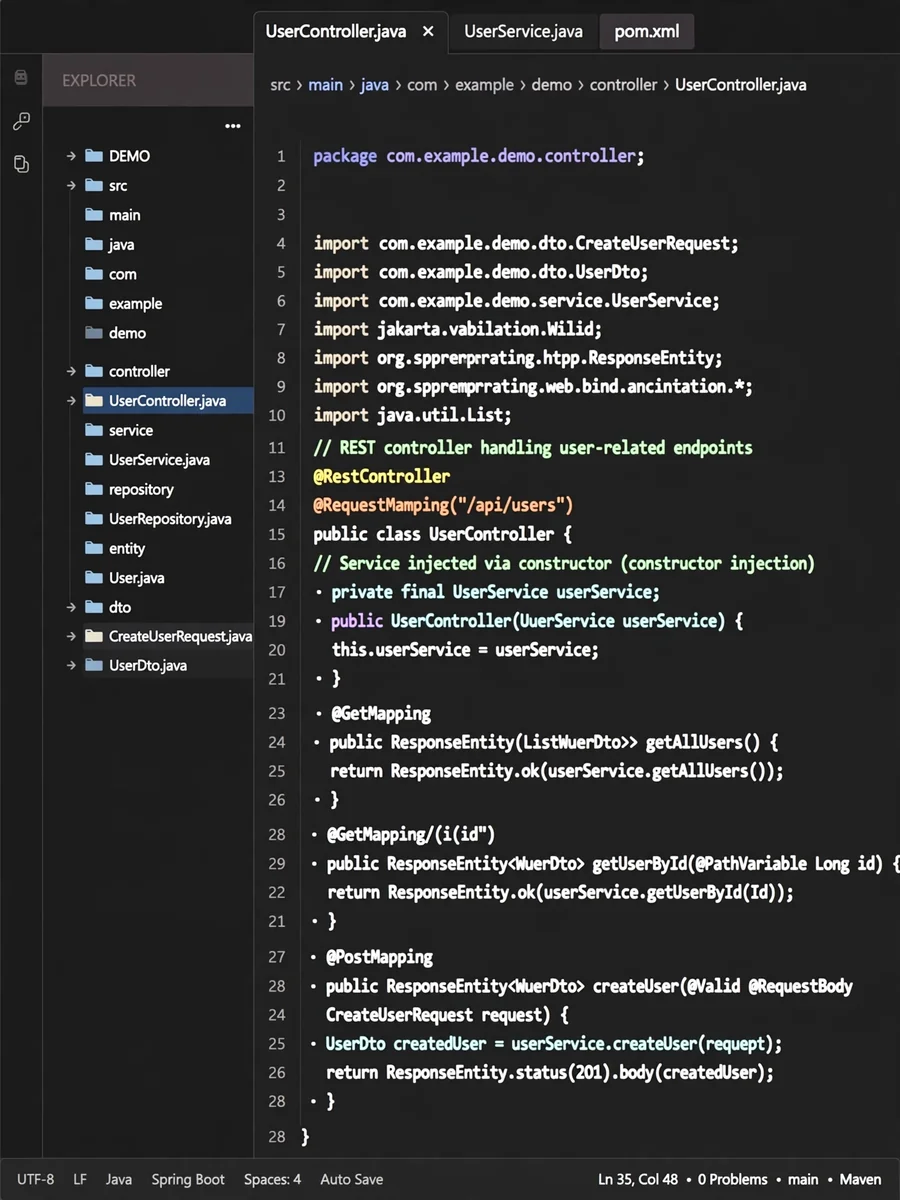Click the Ln 35, Col 48 cursor position
Viewport: 900px width, 1200px height.
coord(639,1179)
